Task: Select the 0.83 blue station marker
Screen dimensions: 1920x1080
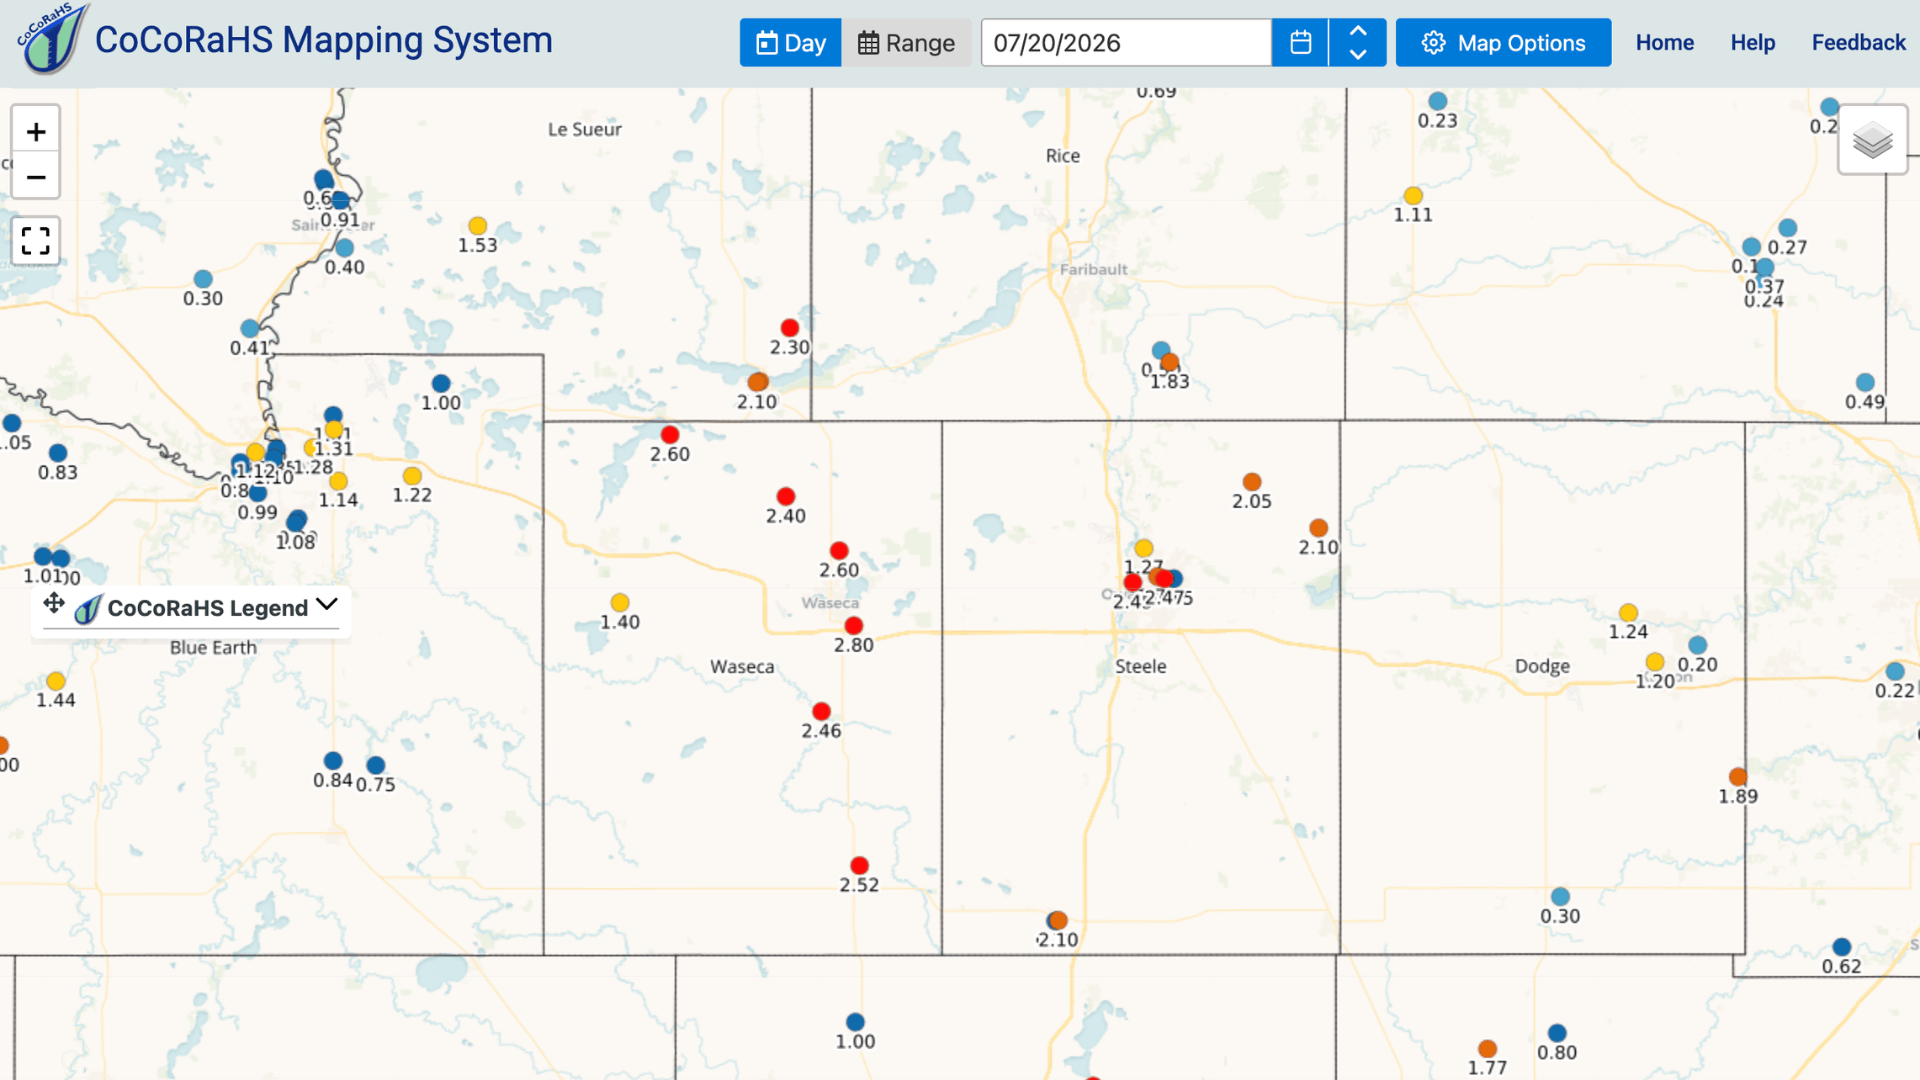Action: tap(58, 453)
